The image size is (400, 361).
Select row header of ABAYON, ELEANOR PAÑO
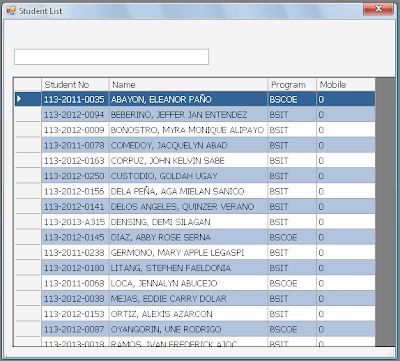(x=28, y=99)
